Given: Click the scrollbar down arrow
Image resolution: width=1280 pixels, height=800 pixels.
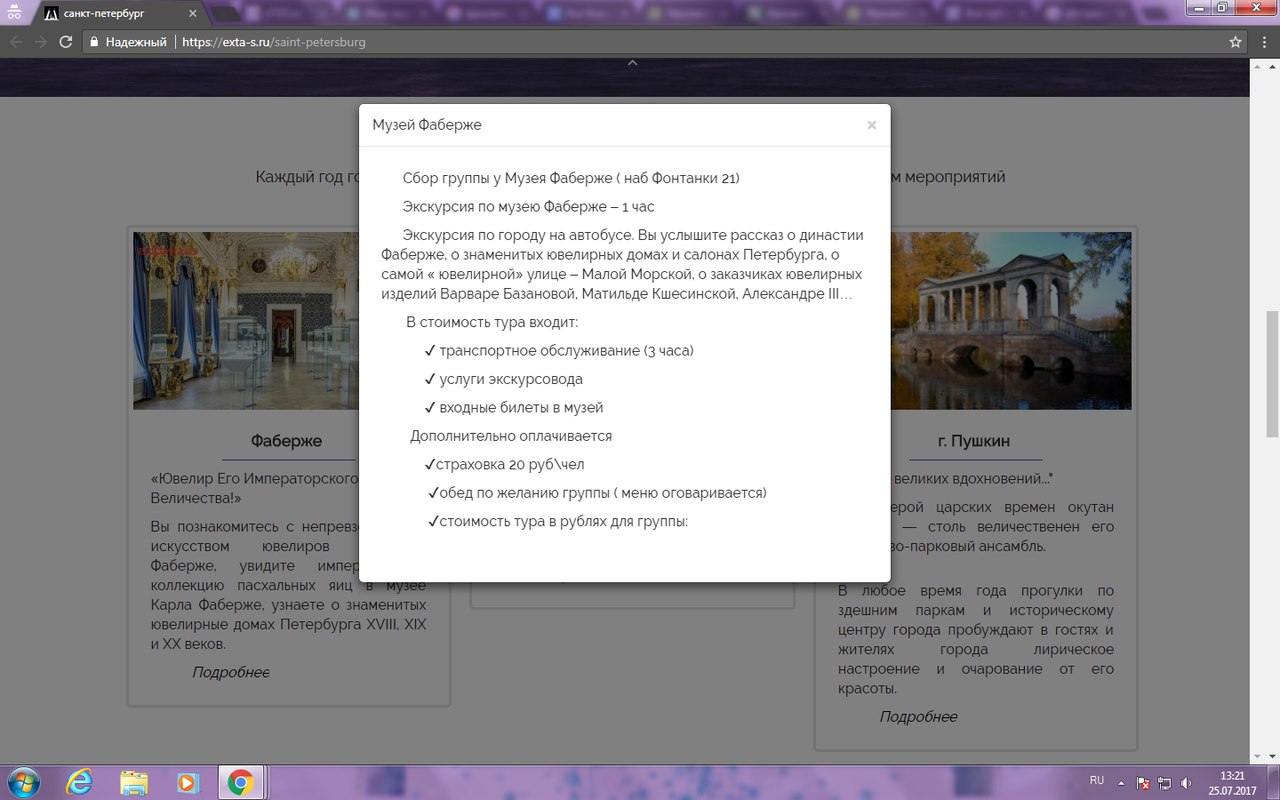Looking at the screenshot, I should [x=1272, y=755].
